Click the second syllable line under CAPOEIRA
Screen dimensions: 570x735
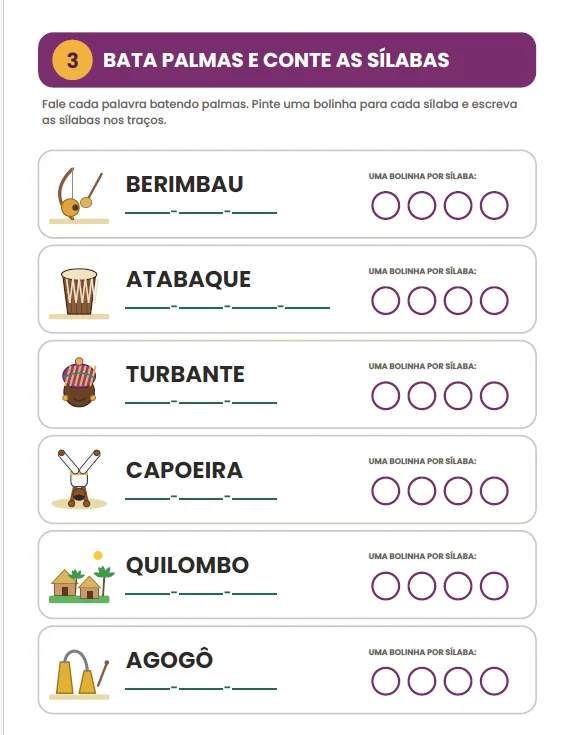coord(201,498)
